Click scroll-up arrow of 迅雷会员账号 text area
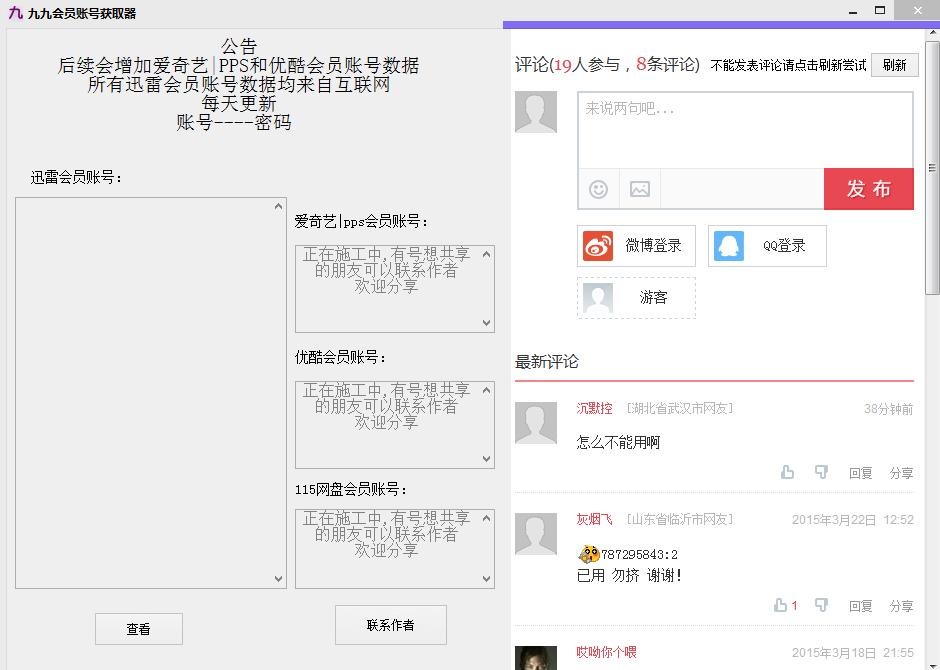The height and width of the screenshot is (670, 940). (x=280, y=208)
